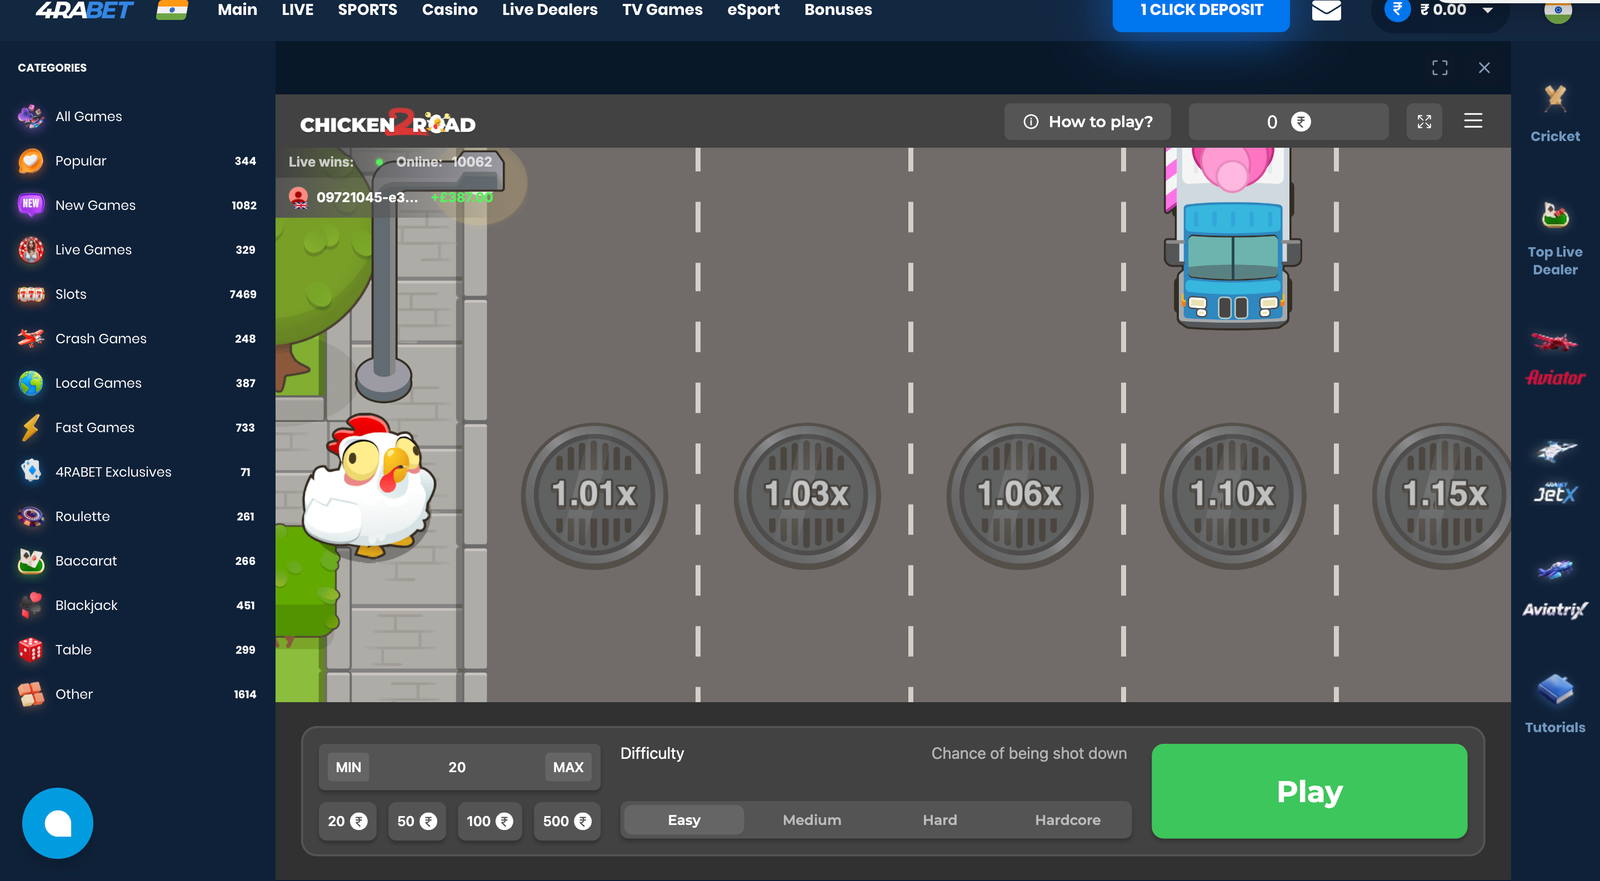Go to the Main tab
The width and height of the screenshot is (1600, 881).
tap(238, 10)
